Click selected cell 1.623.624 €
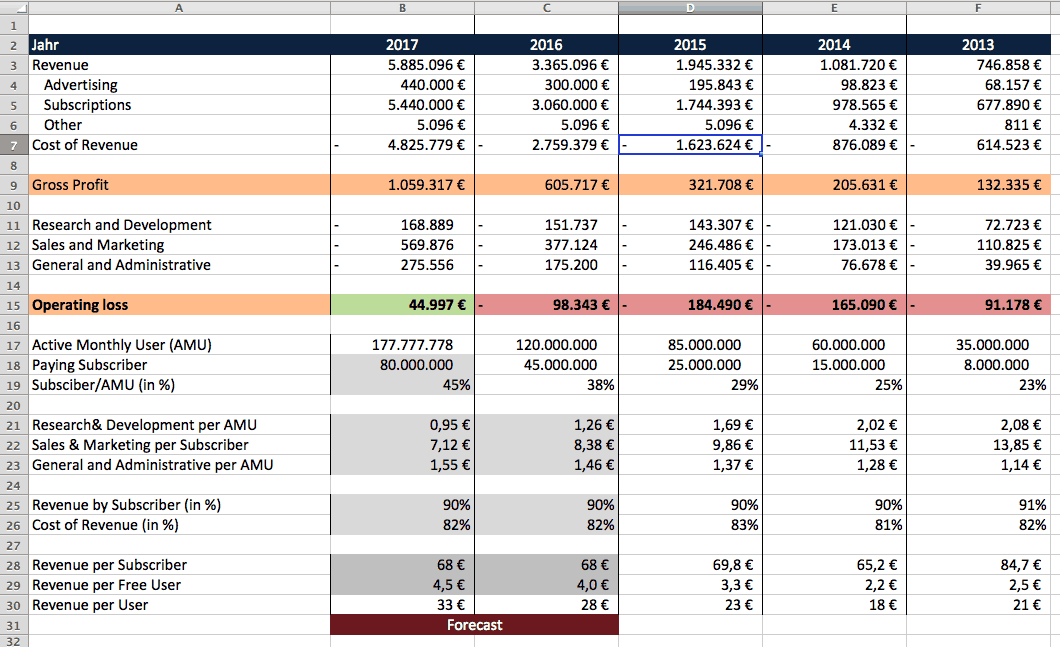 tap(690, 145)
